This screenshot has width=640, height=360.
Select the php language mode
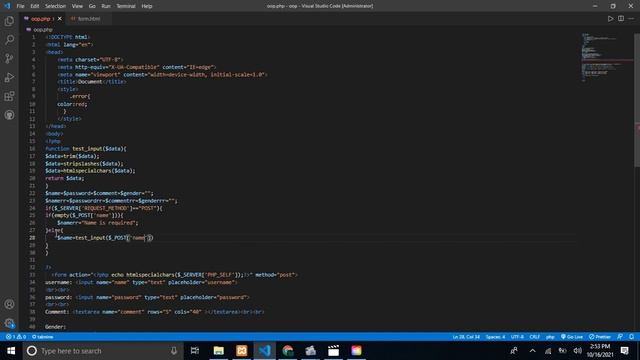tap(550, 337)
